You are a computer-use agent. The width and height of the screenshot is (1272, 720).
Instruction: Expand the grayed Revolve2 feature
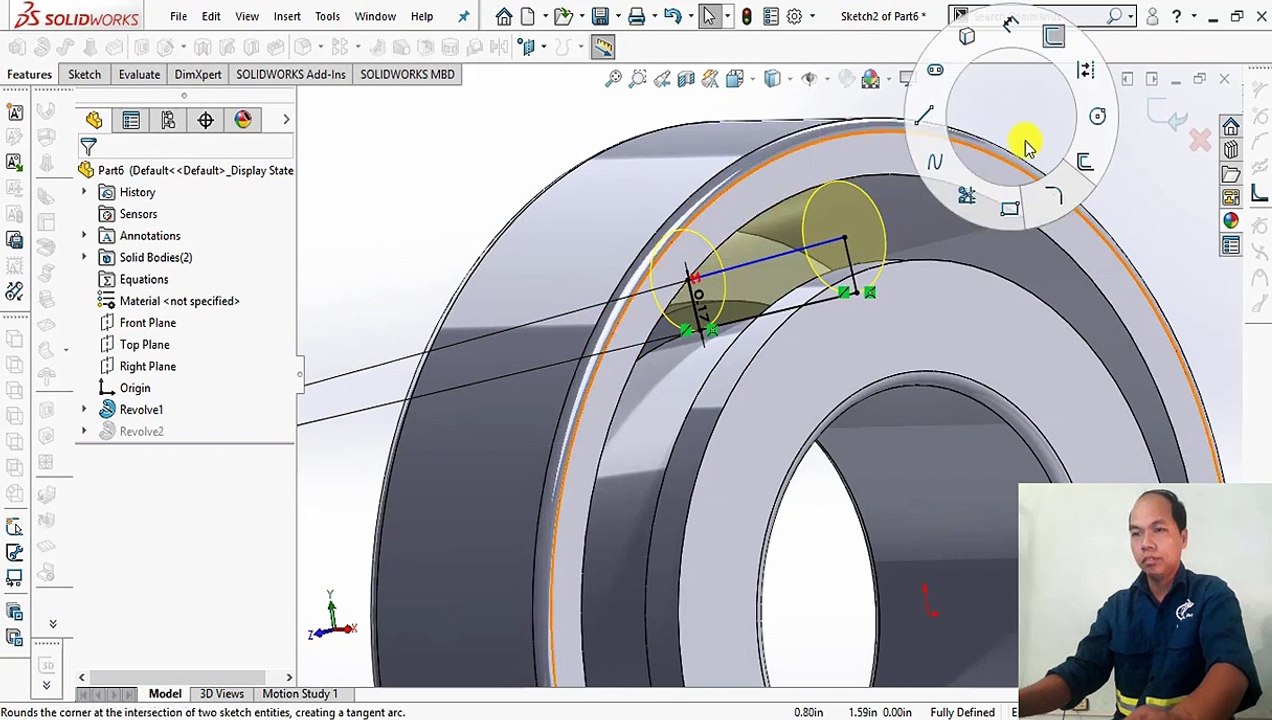tap(84, 431)
